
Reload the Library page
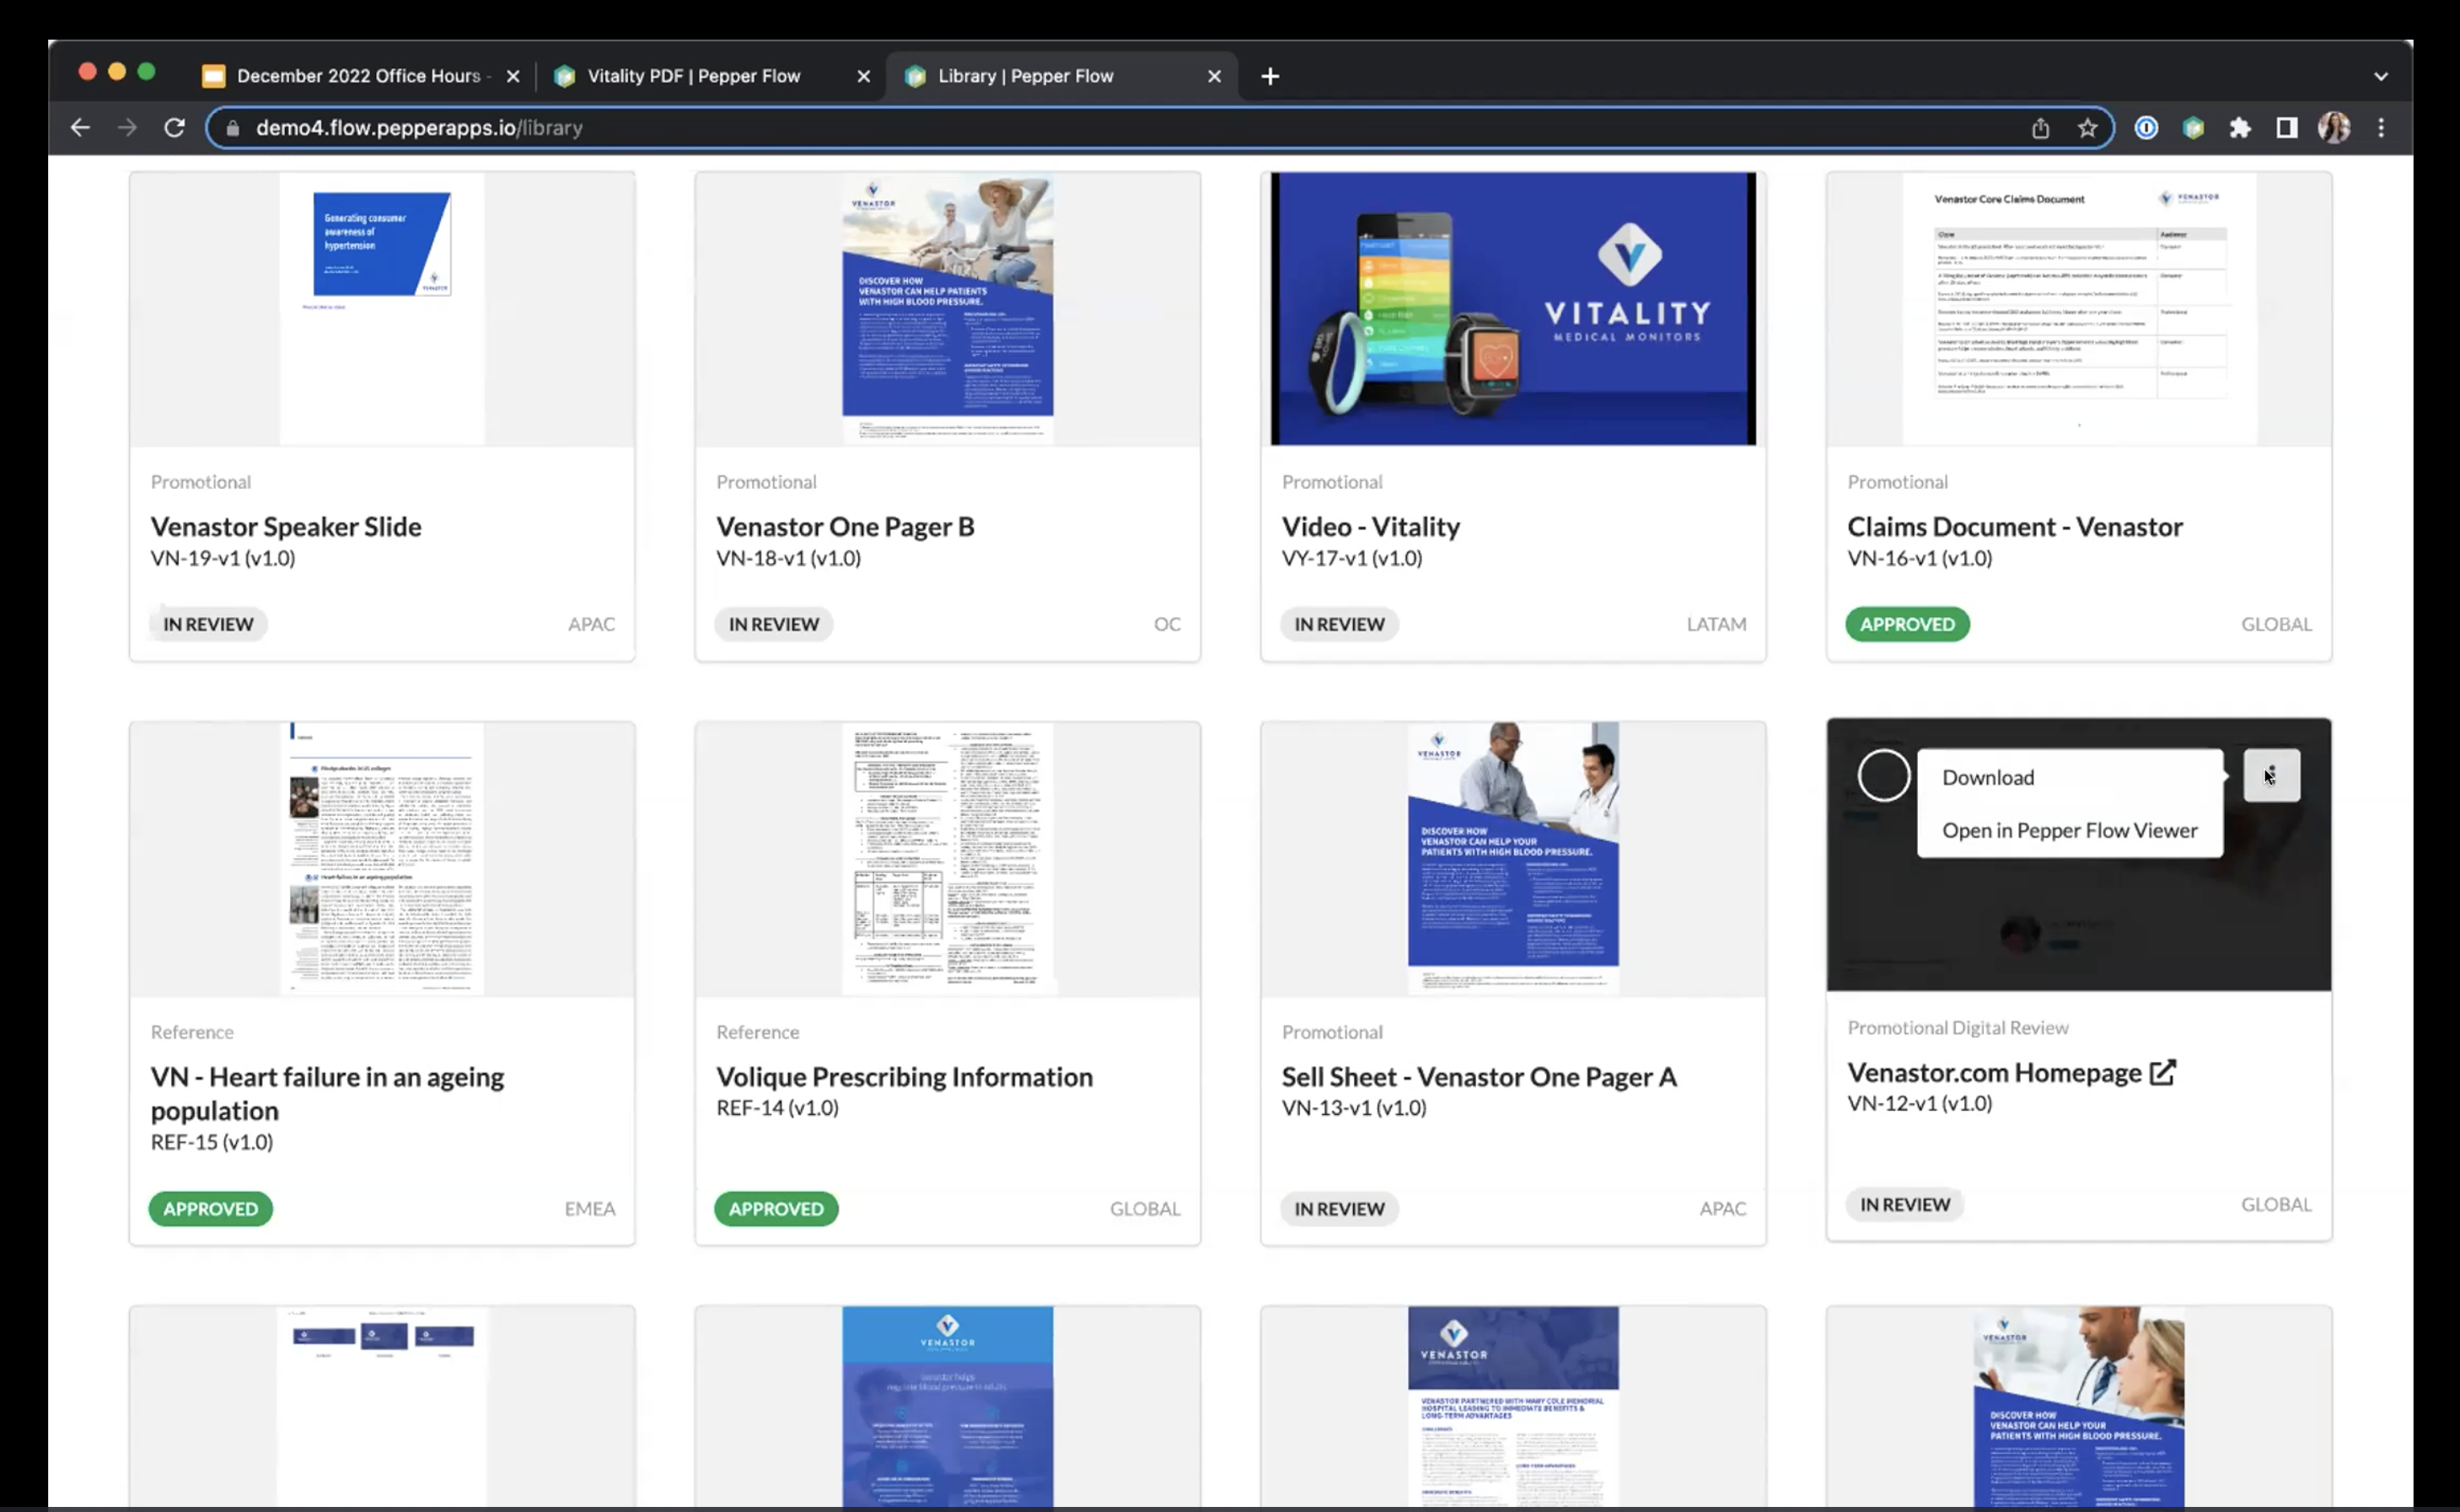(x=174, y=128)
